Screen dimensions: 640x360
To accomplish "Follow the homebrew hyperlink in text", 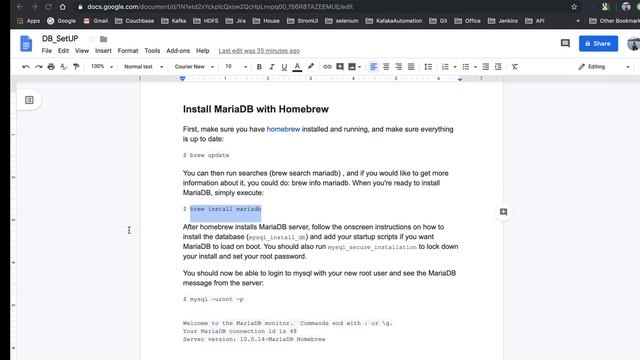I will click(283, 129).
